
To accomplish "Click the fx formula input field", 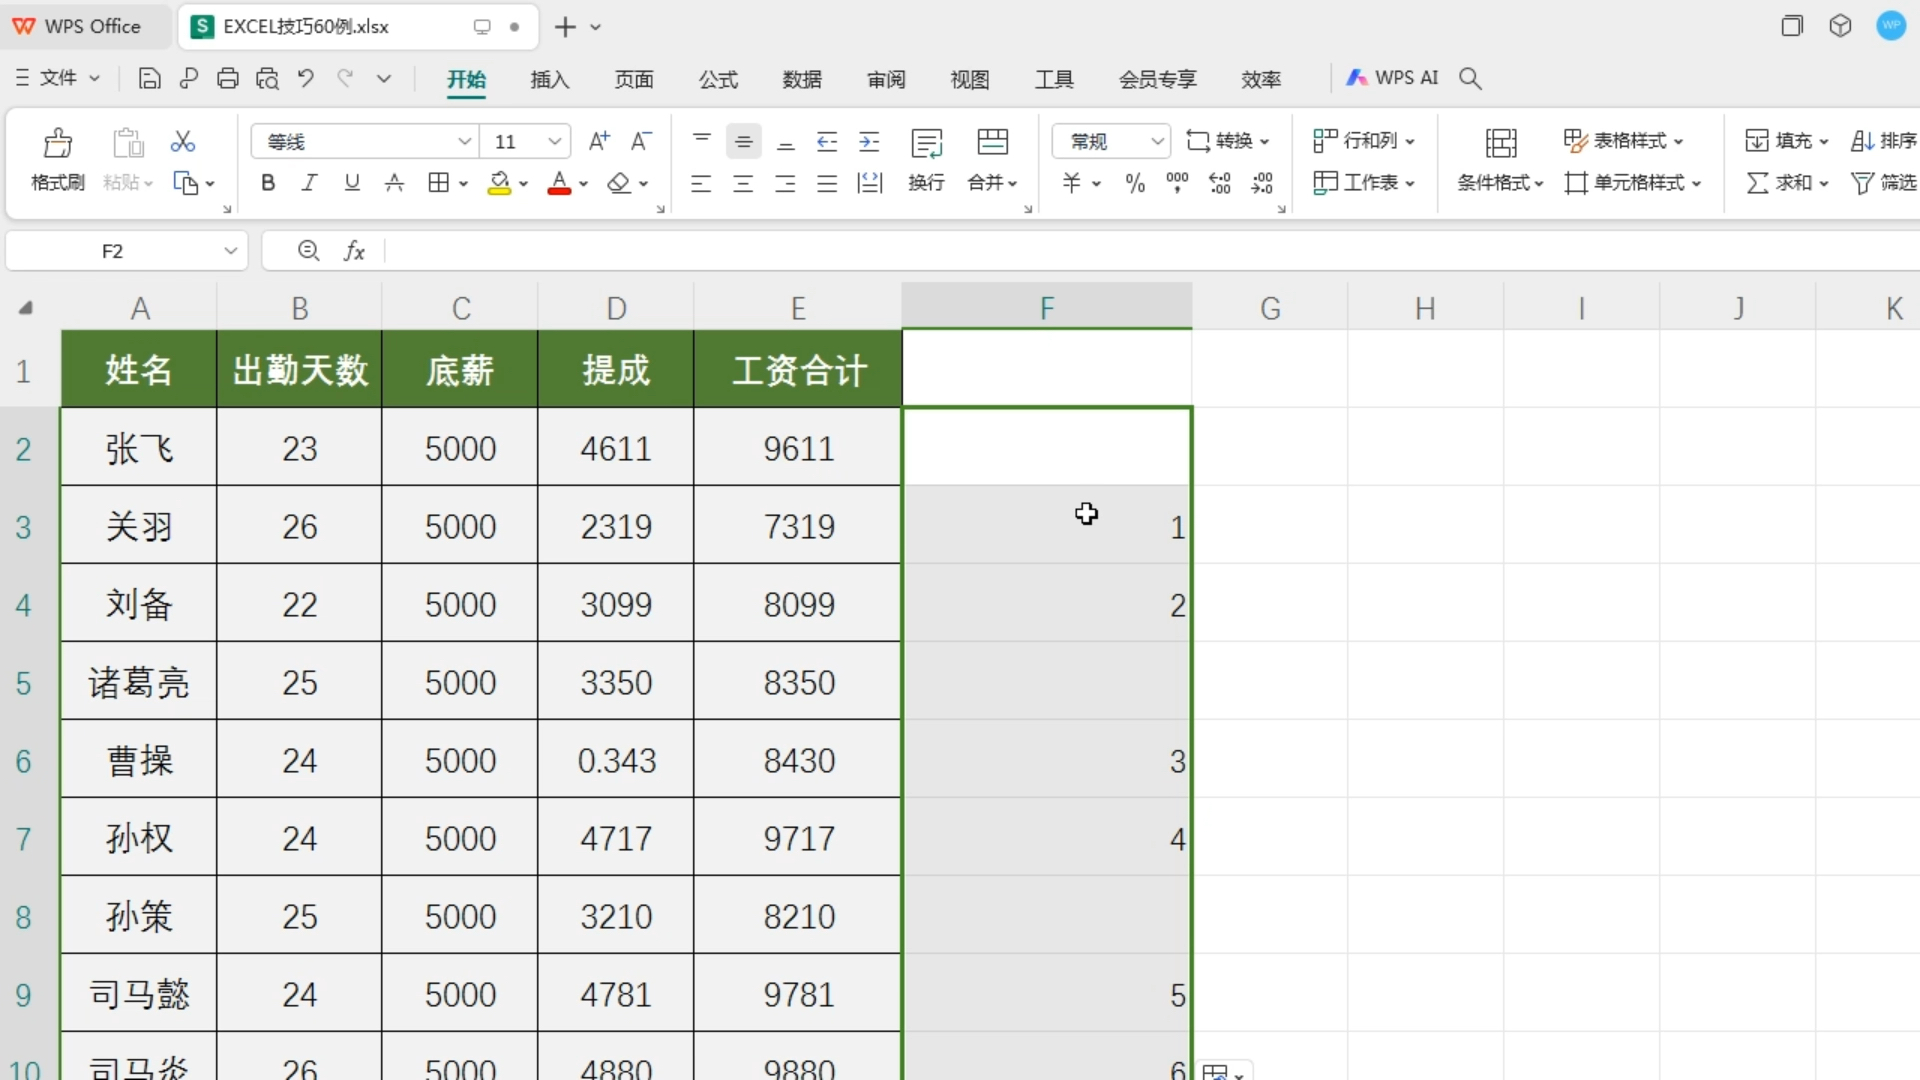I will click(x=700, y=250).
